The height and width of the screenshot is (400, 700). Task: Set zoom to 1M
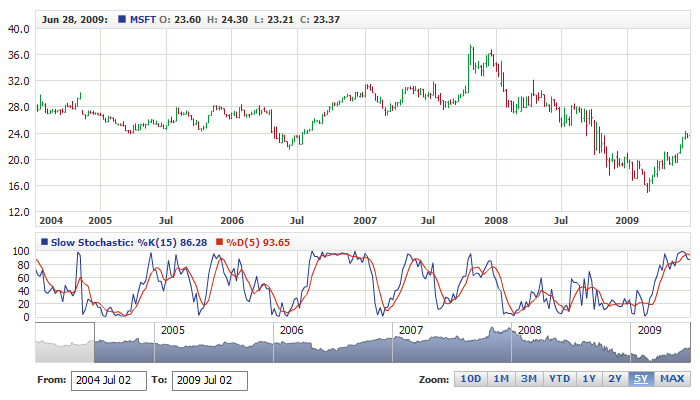[501, 379]
